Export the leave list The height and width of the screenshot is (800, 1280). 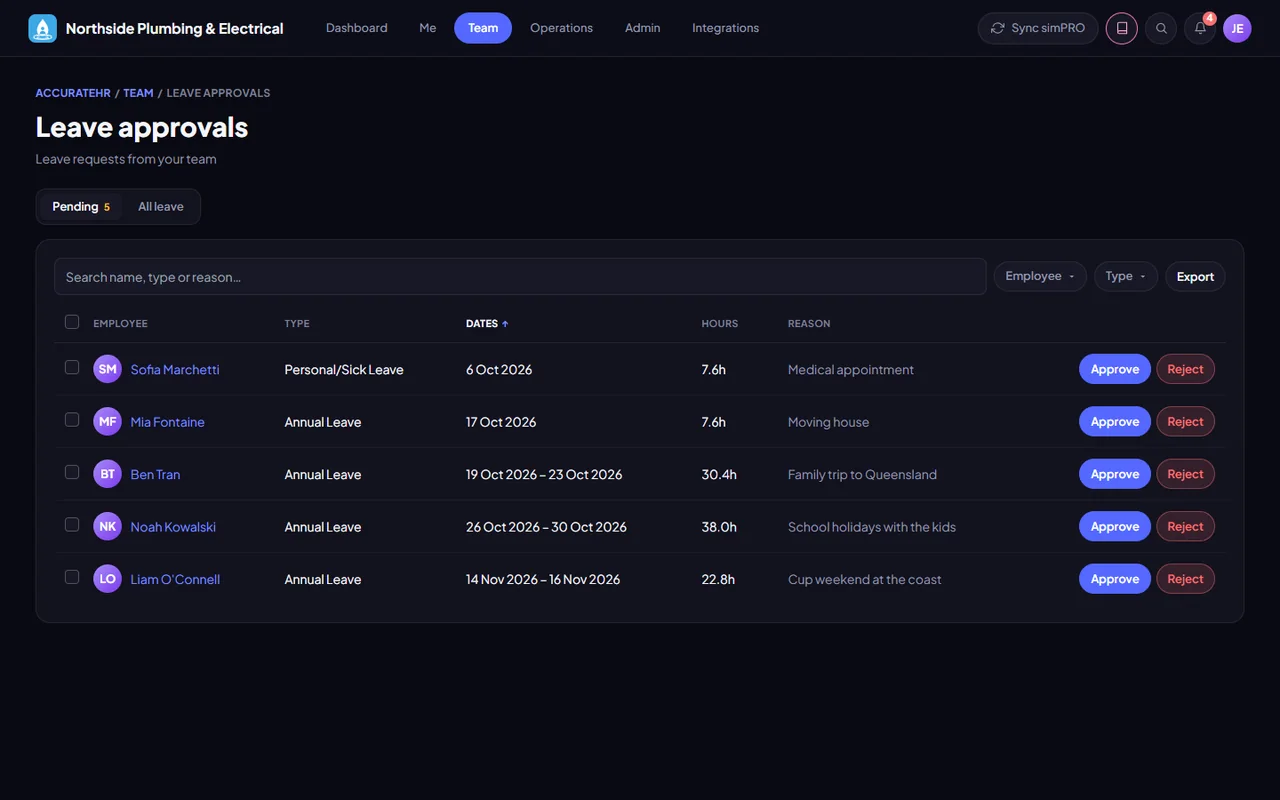(1195, 276)
